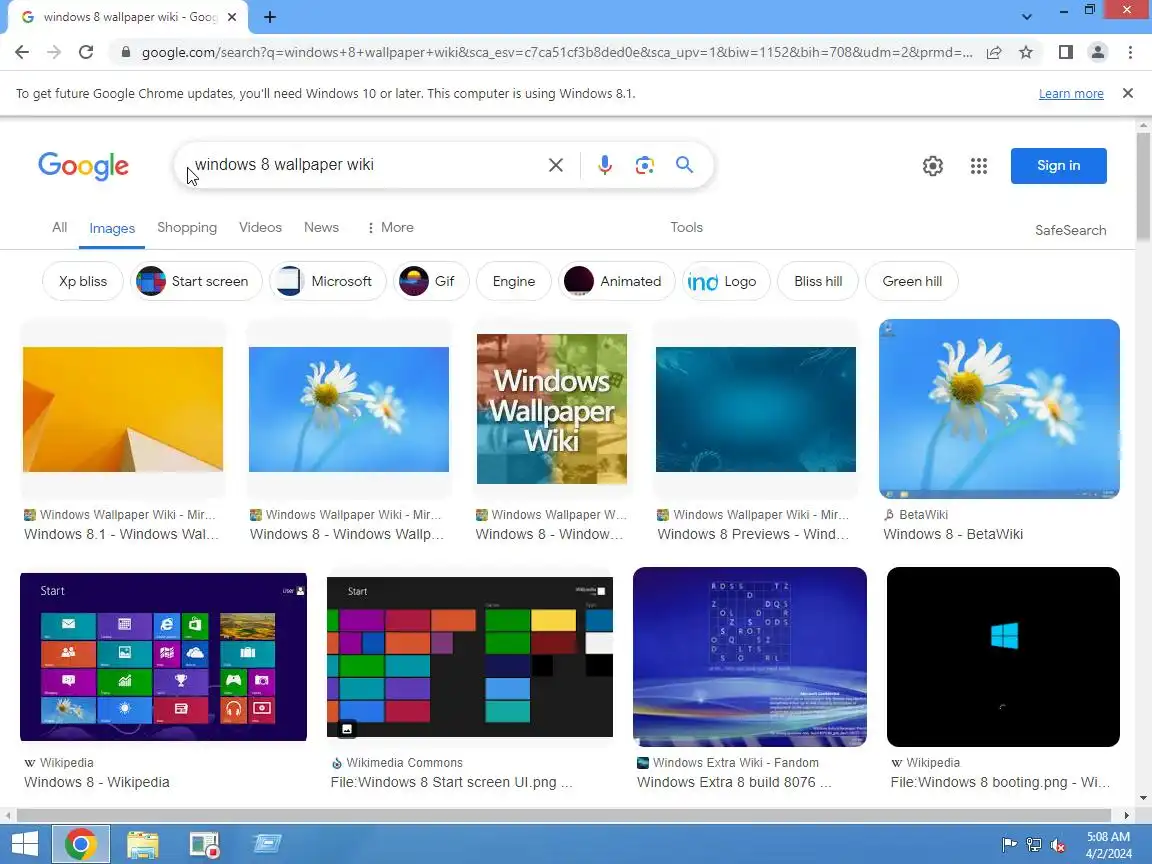Viewport: 1152px width, 864px height.
Task: Filter by Gif chip
Action: 431,281
